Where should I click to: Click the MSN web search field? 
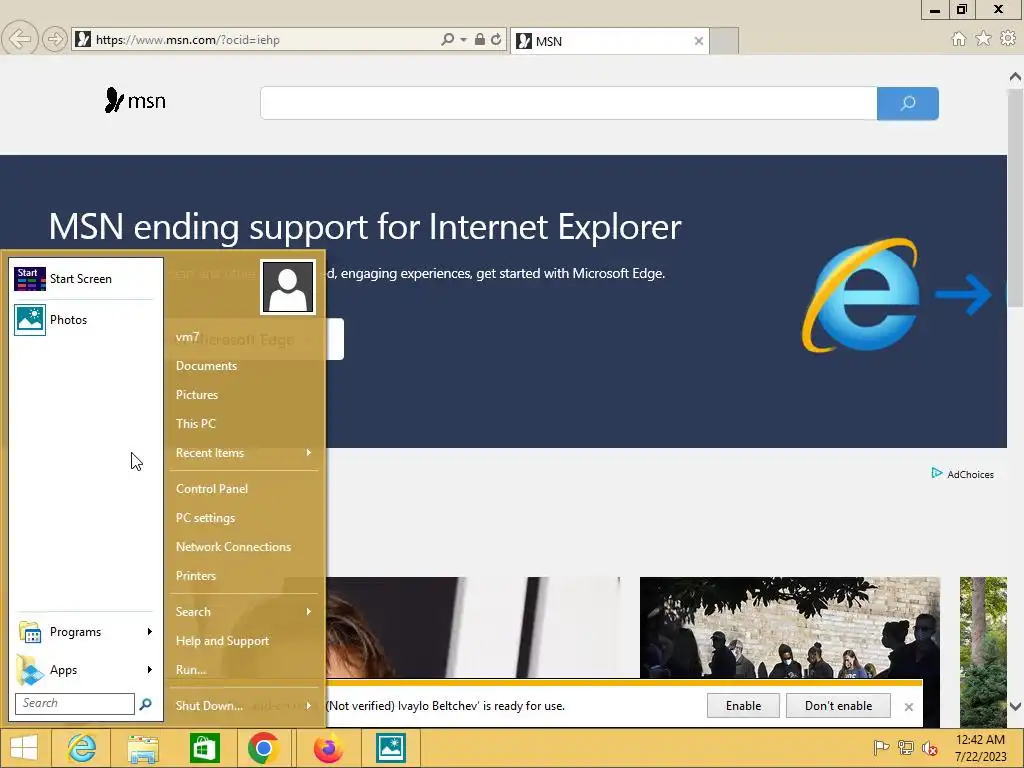(568, 103)
